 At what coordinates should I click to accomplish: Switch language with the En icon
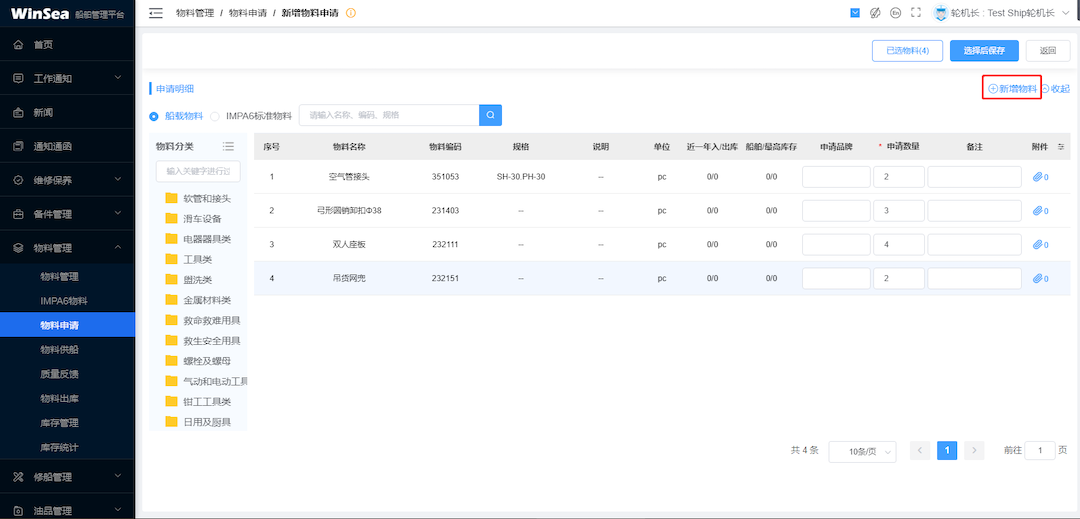coord(895,12)
